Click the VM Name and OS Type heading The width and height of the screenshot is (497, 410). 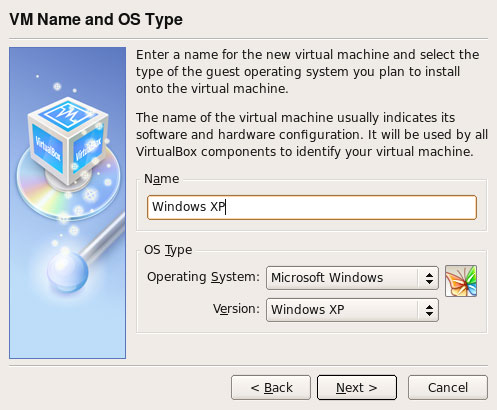[96, 20]
